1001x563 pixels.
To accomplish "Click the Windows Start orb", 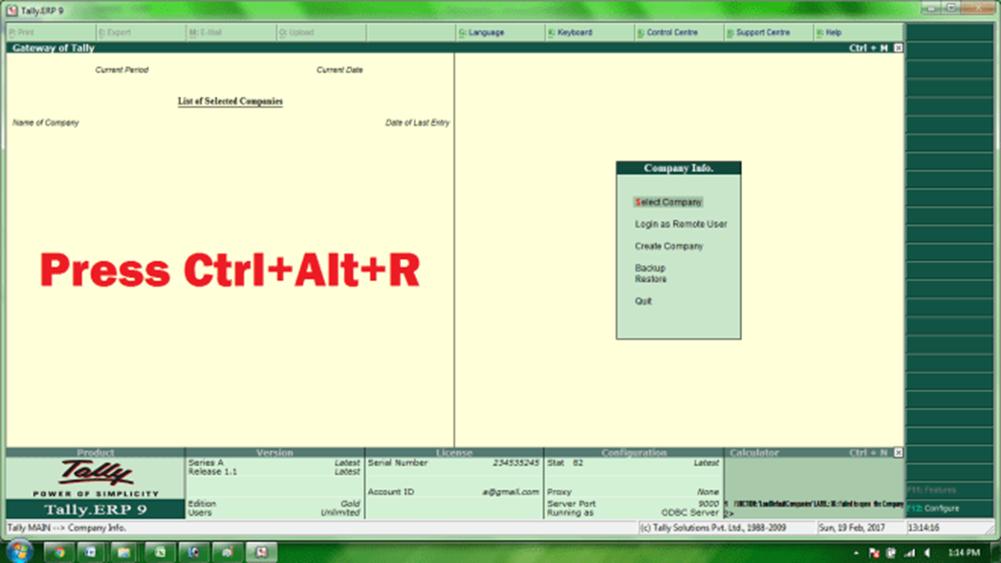I will click(18, 551).
